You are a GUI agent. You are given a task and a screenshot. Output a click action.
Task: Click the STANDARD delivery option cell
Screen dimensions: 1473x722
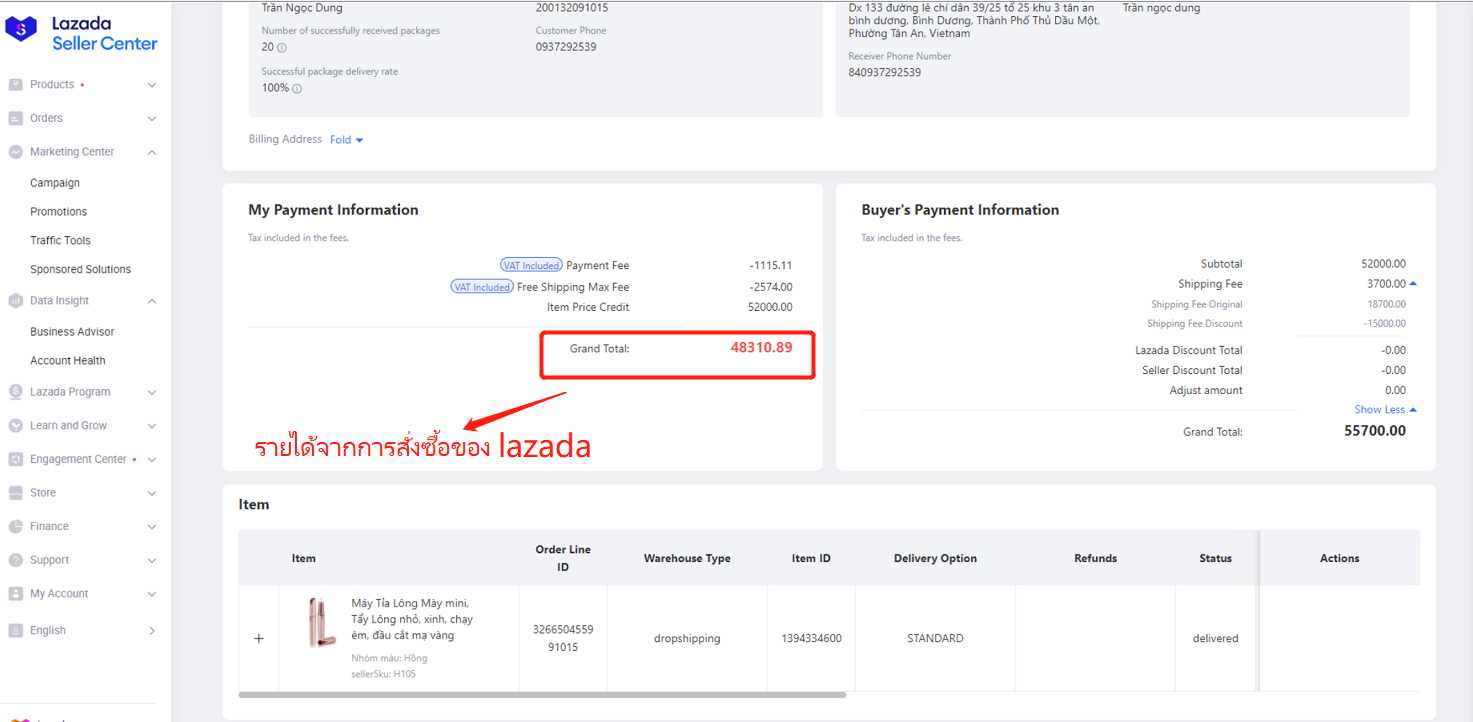(x=935, y=638)
